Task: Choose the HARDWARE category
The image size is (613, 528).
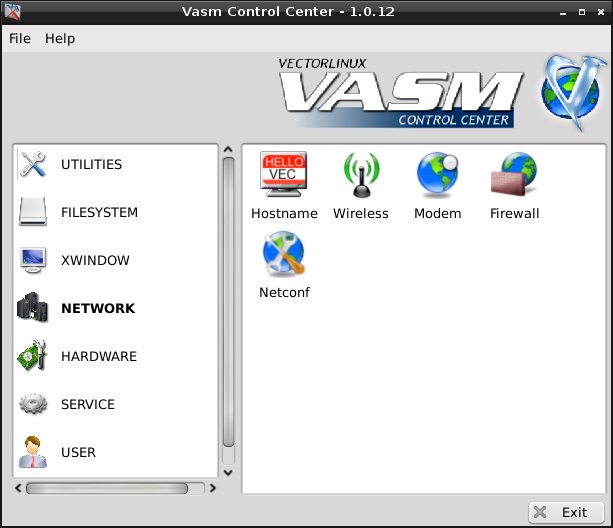Action: coord(98,356)
